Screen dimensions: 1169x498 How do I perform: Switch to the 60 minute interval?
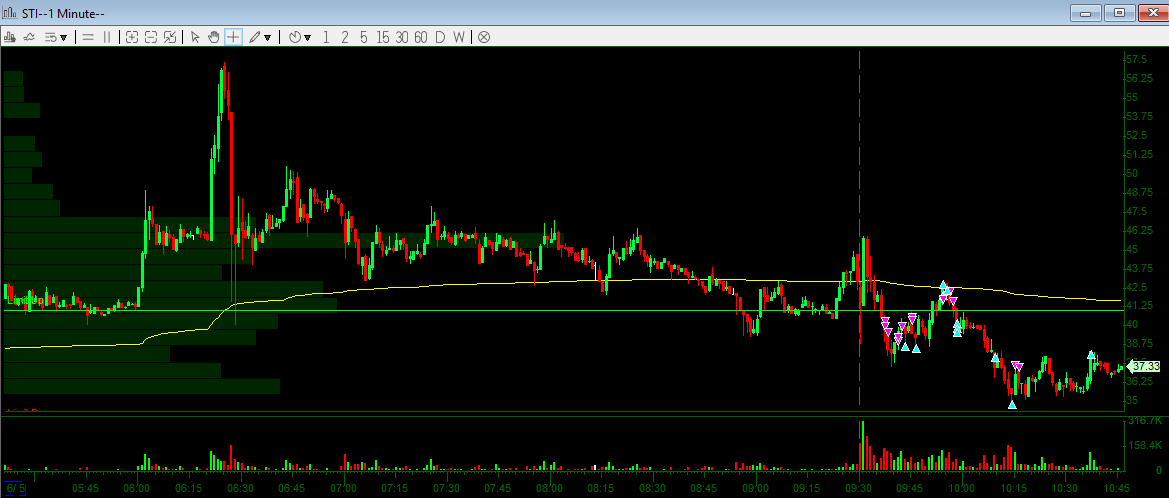coord(420,37)
